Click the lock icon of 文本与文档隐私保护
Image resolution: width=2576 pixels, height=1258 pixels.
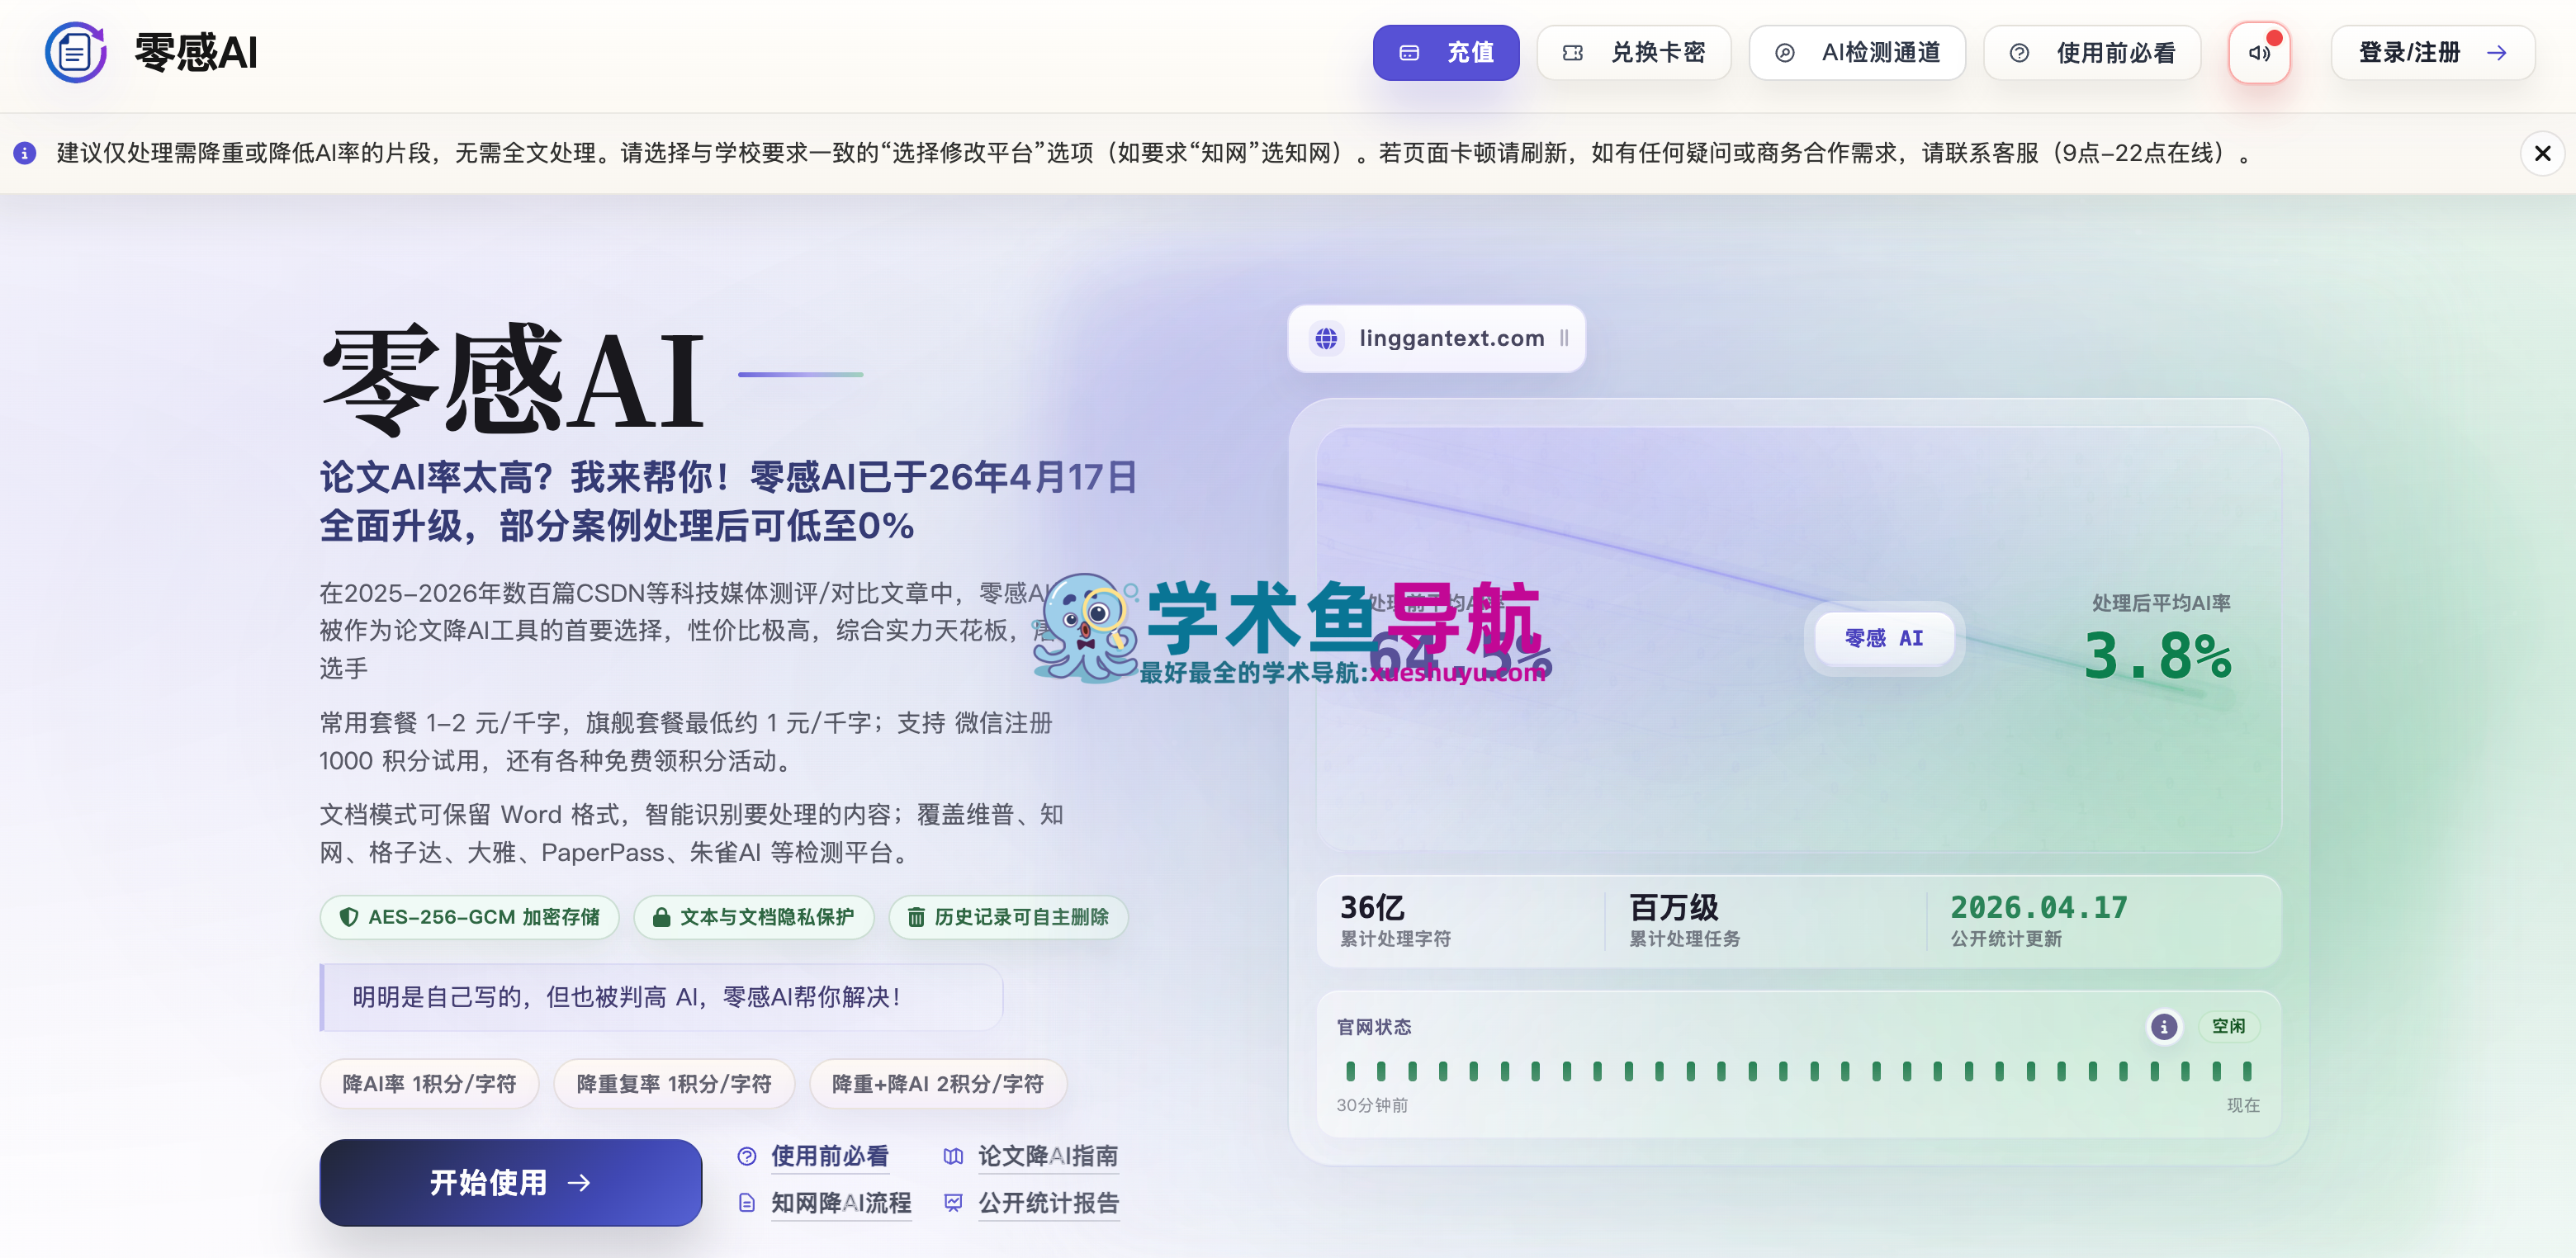[x=661, y=917]
